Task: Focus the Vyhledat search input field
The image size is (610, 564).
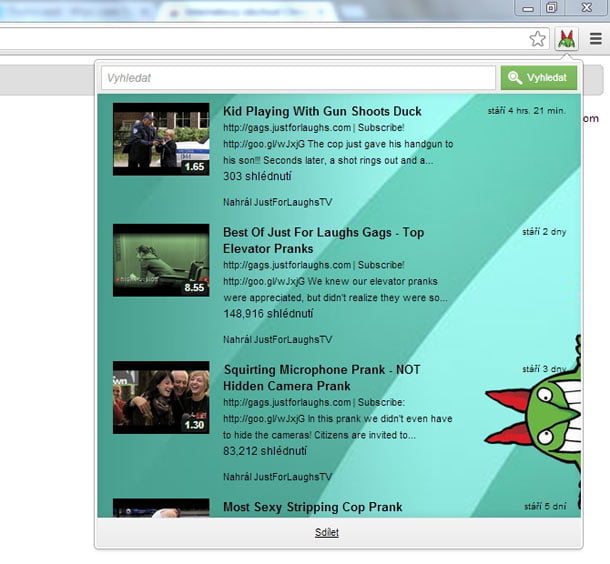Action: pos(298,78)
